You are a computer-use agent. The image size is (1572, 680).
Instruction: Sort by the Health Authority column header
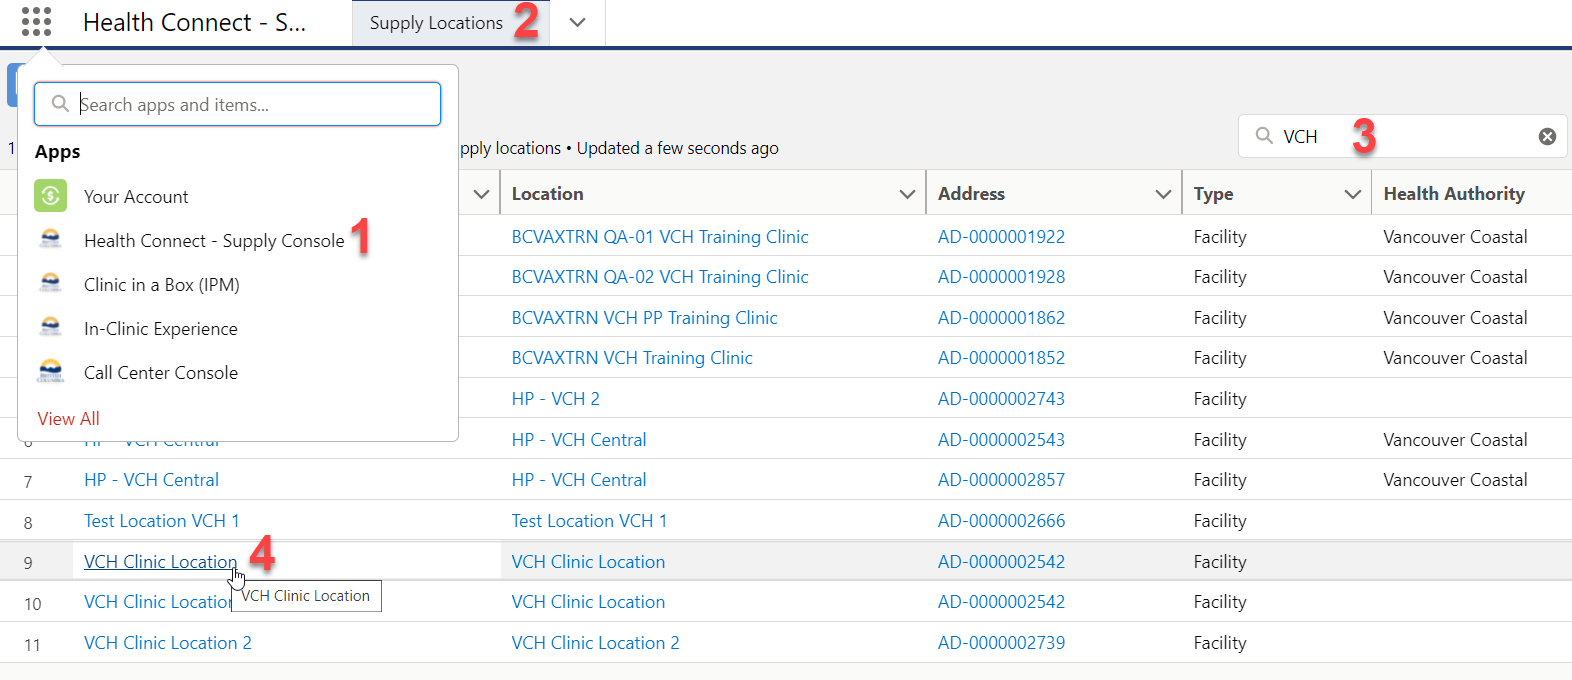[1454, 194]
